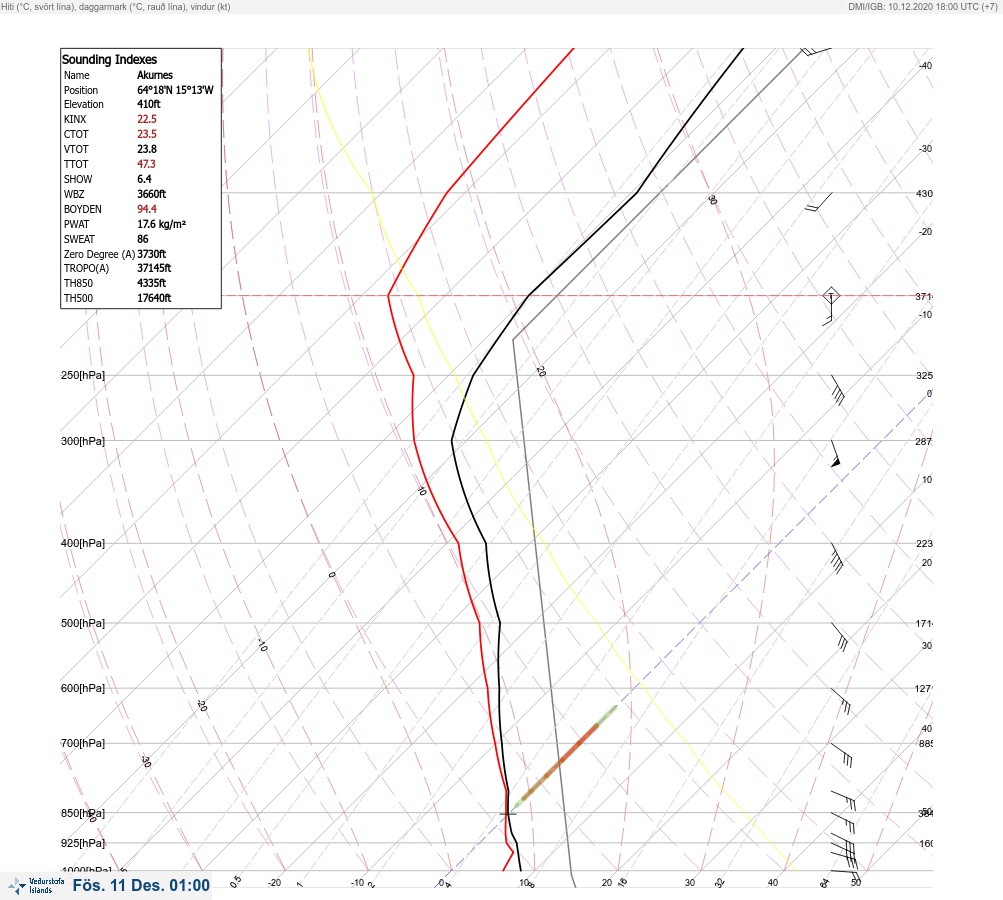Click the chart legend title text at top left

point(116,6)
